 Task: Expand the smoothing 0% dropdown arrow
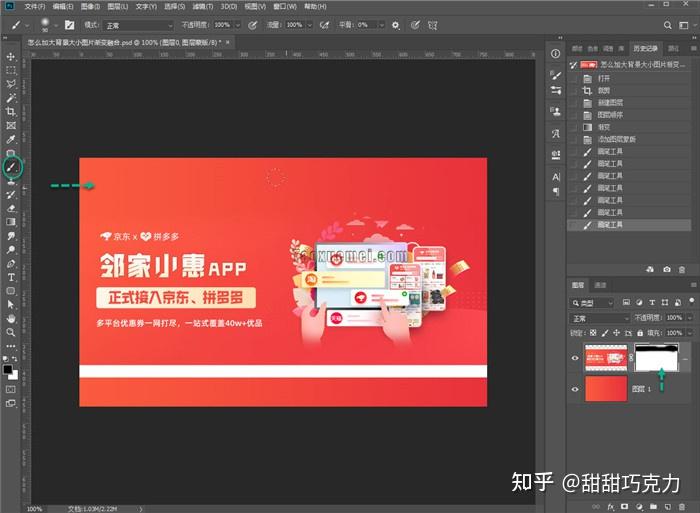click(x=382, y=25)
